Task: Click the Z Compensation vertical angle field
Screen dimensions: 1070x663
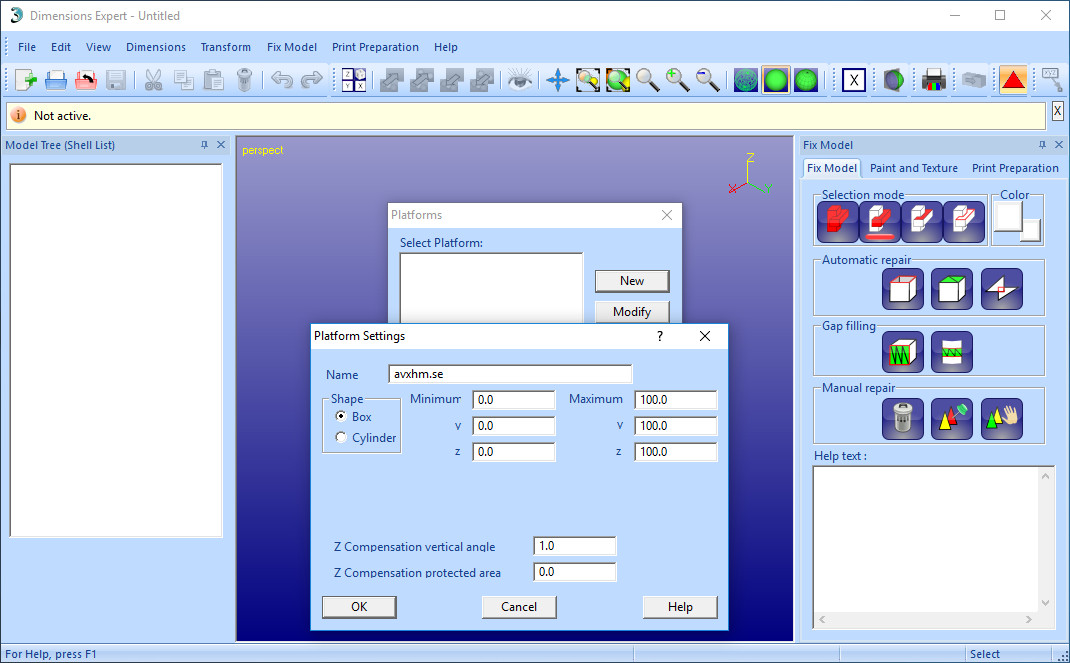Action: [x=575, y=546]
